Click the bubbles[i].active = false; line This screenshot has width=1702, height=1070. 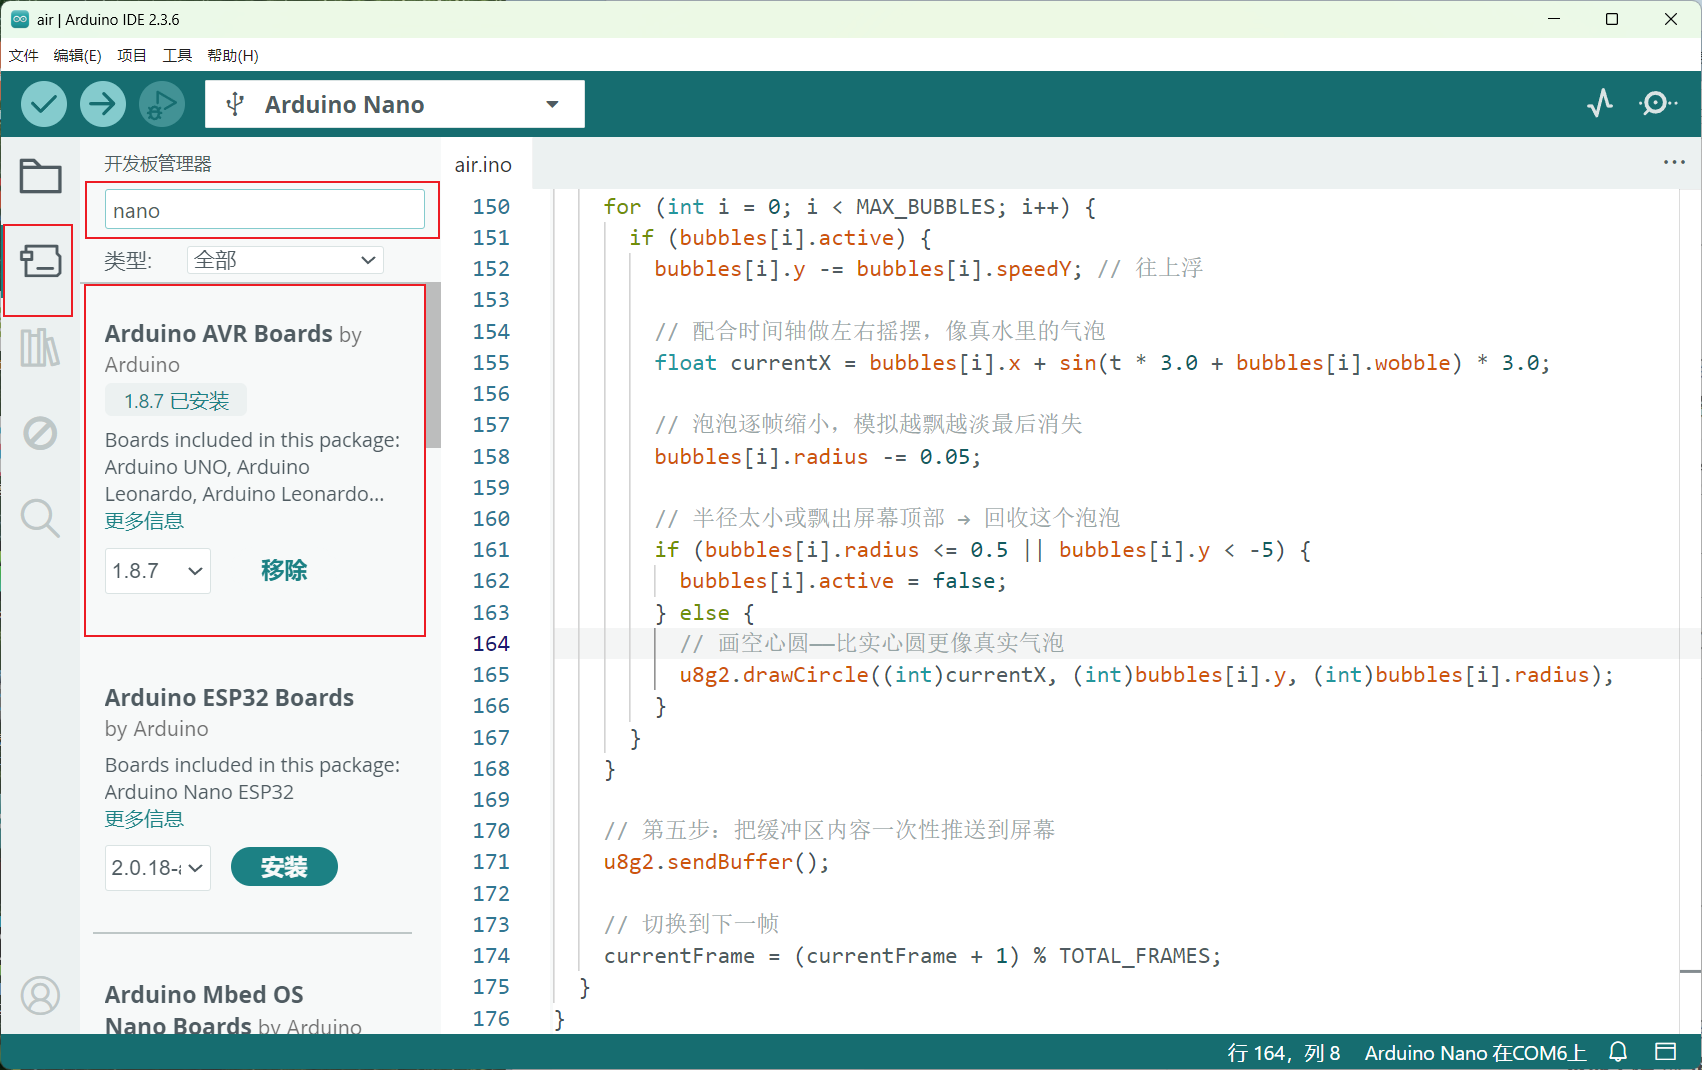(x=842, y=581)
